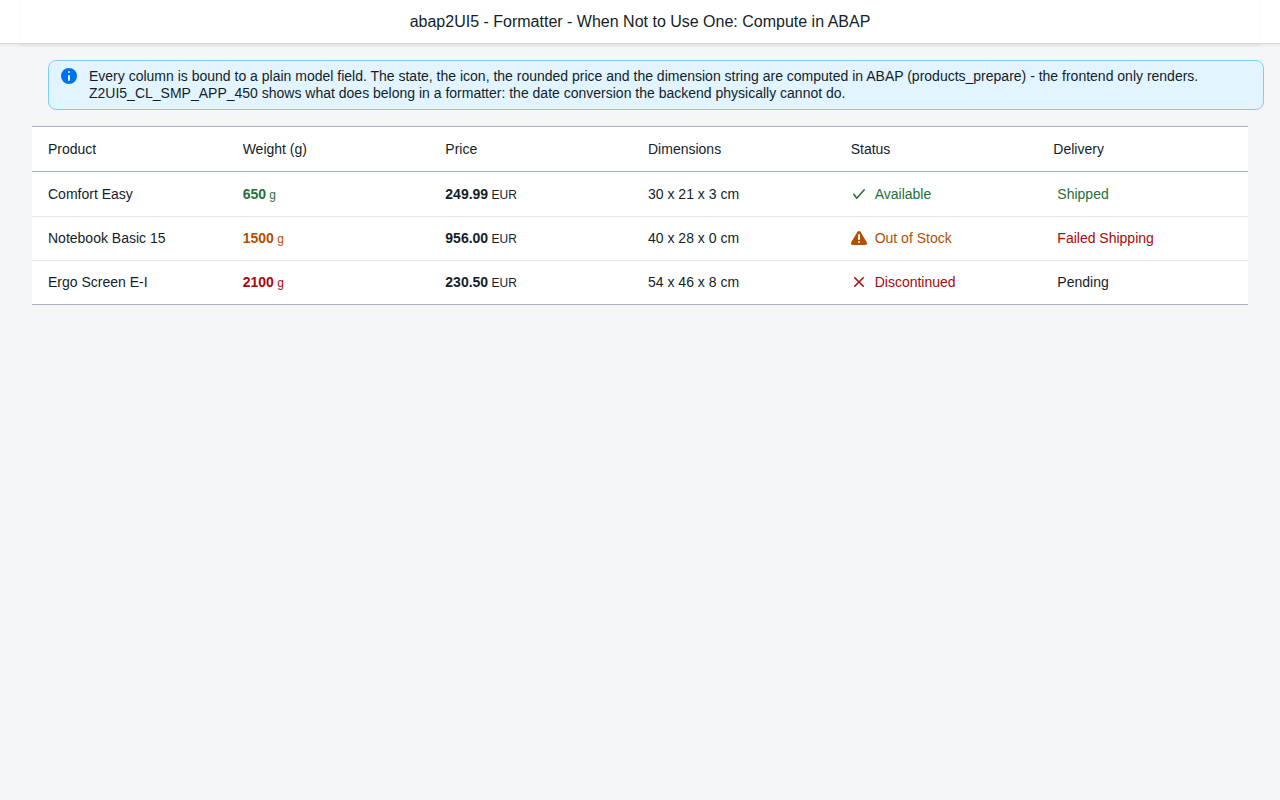Click the 30 x 21 x 3 cm dimensions
This screenshot has width=1280, height=800.
pos(693,194)
